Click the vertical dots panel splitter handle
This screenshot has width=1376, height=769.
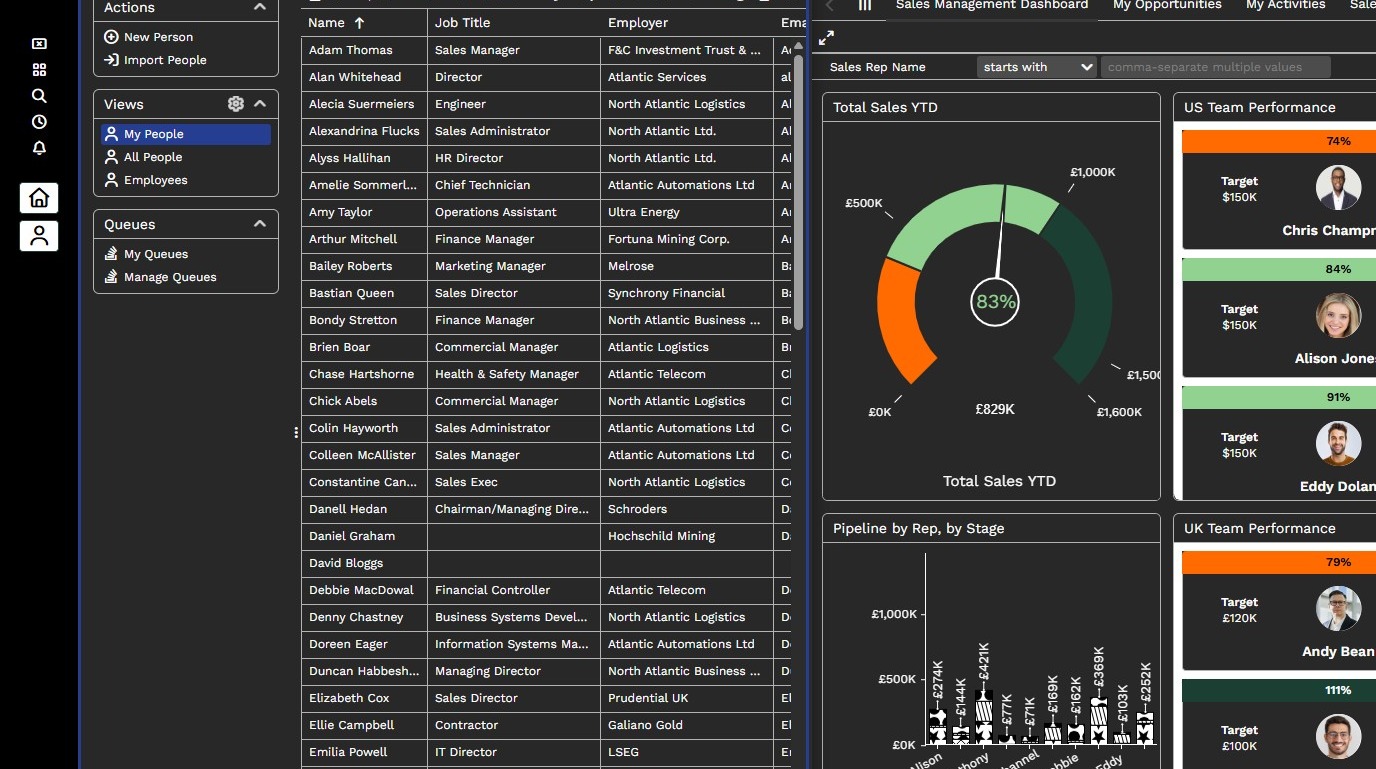tap(296, 433)
